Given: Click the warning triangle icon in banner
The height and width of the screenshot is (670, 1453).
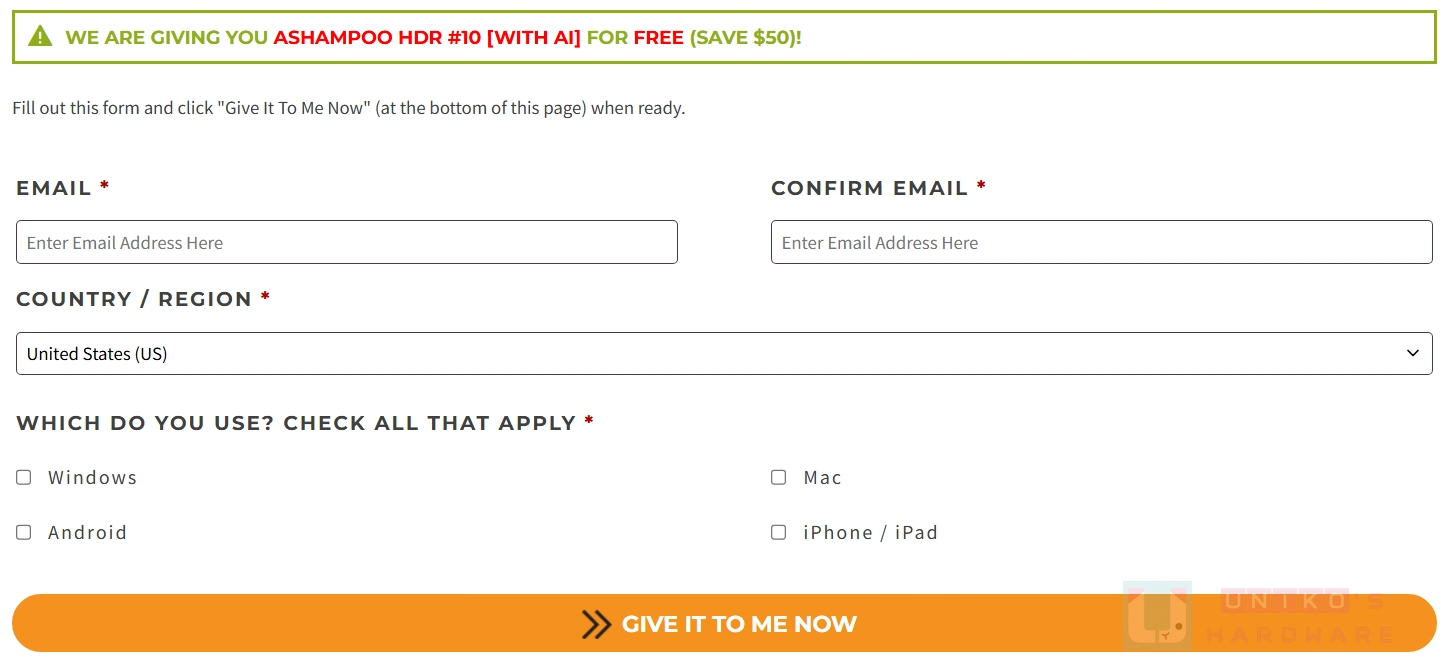Looking at the screenshot, I should [x=40, y=37].
